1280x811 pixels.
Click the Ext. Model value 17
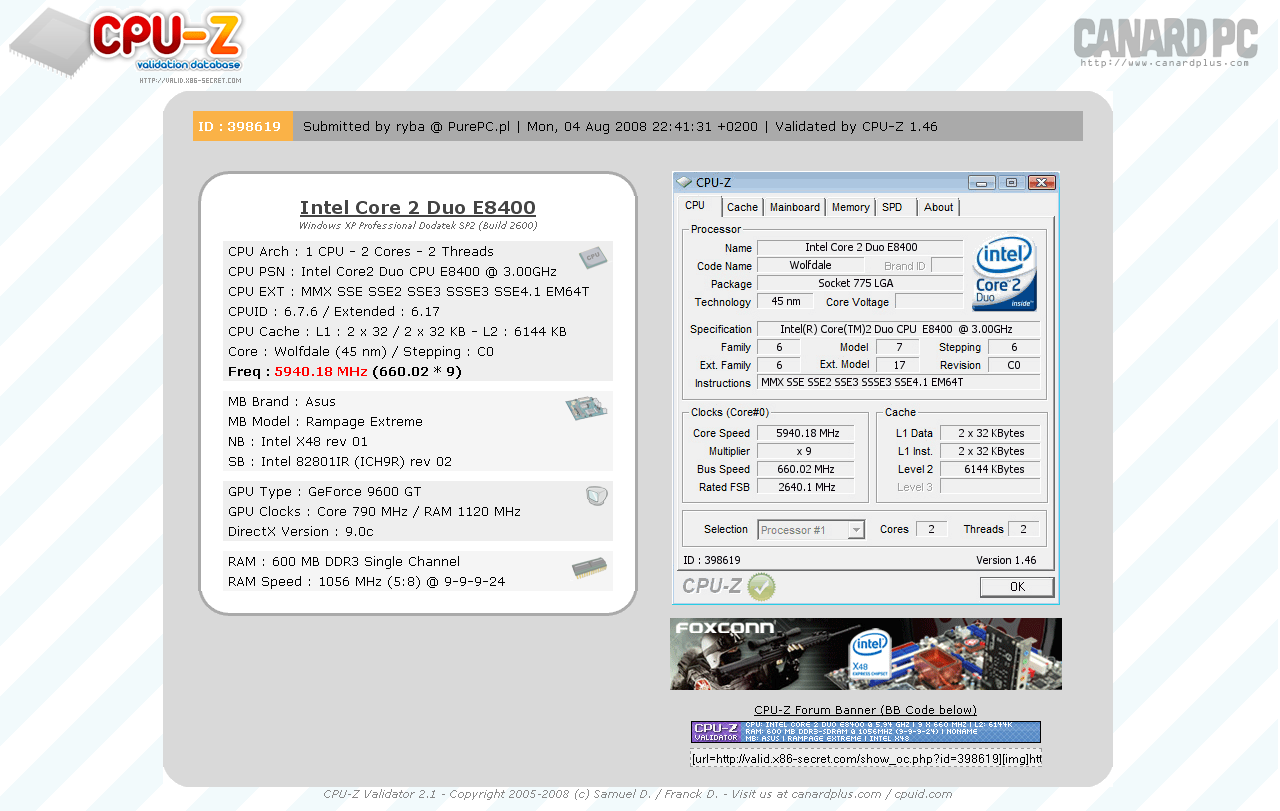pyautogui.click(x=900, y=365)
